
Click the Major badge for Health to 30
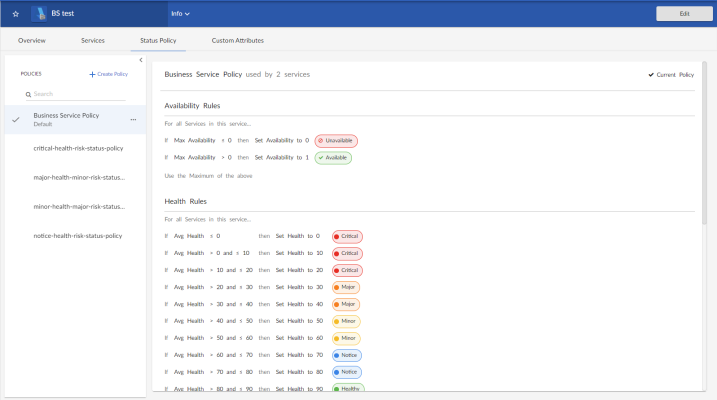click(x=346, y=287)
